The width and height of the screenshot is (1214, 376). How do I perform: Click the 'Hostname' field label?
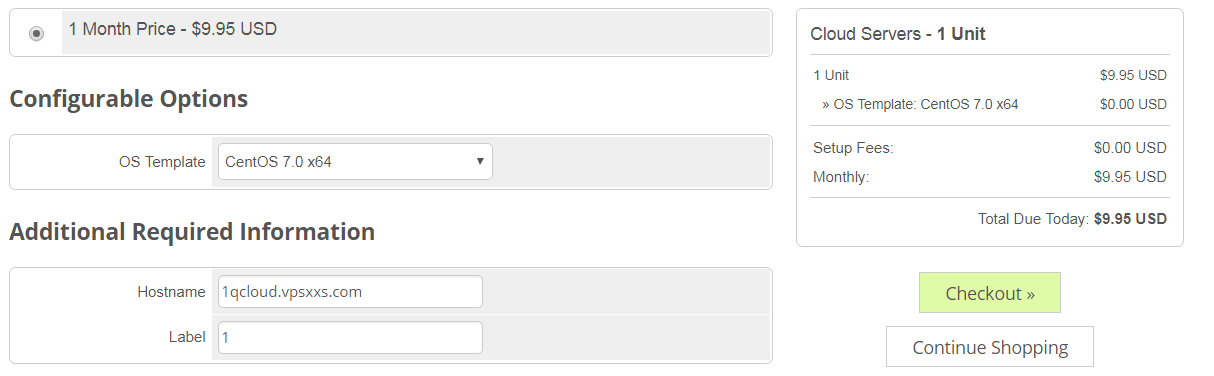pos(171,292)
